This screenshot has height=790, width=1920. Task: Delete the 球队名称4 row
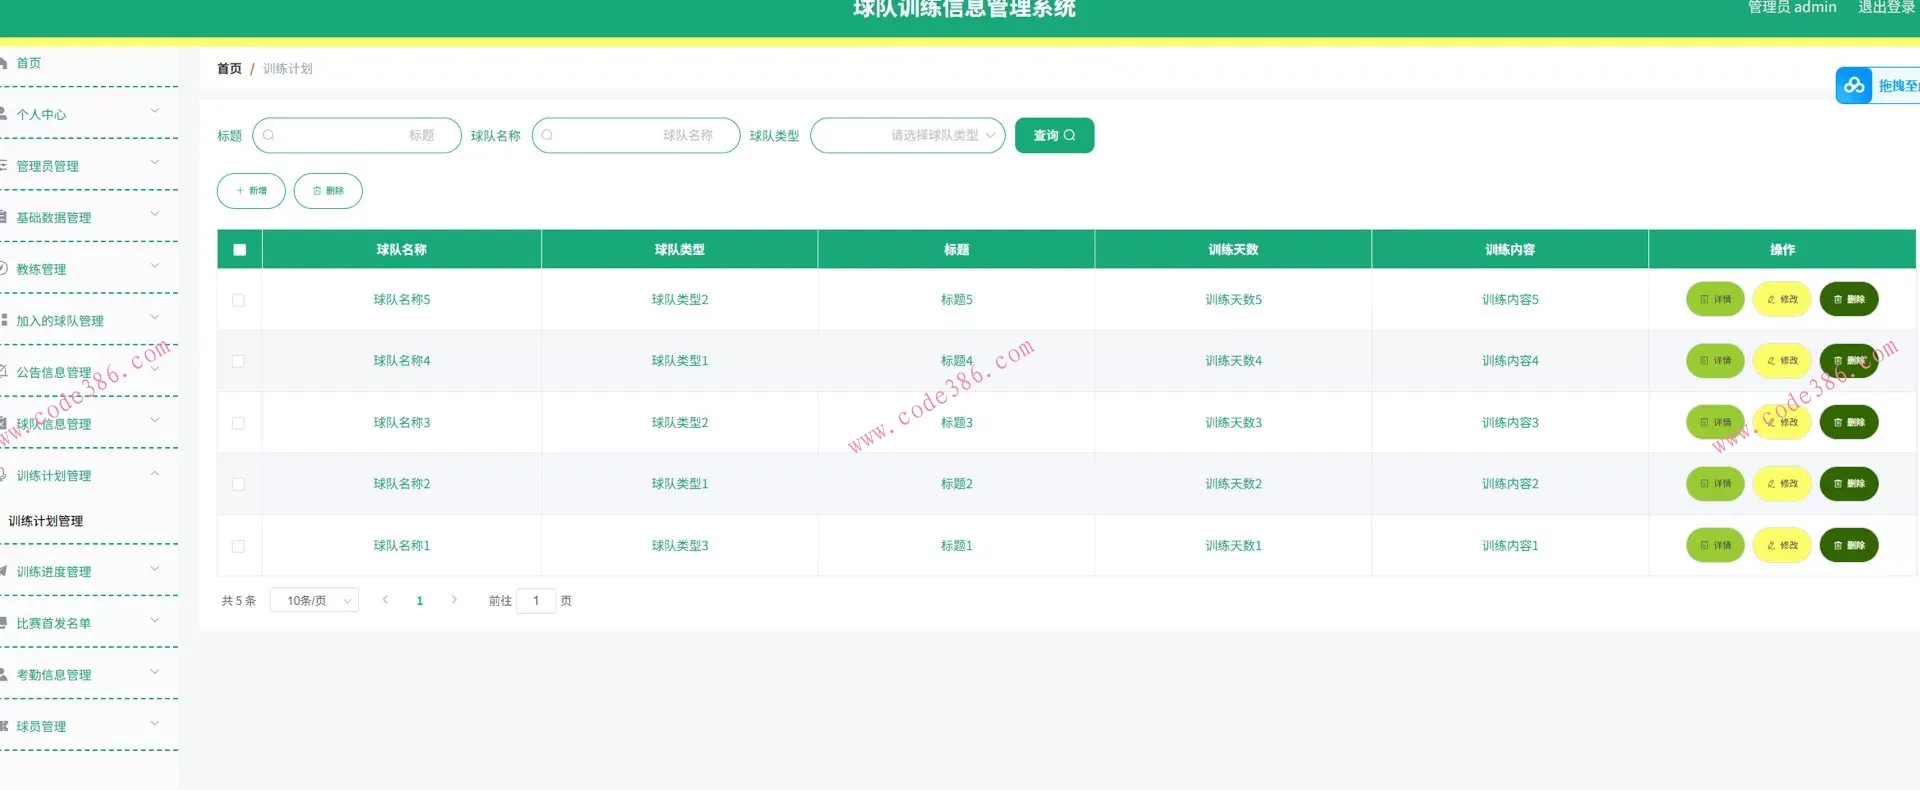click(1849, 361)
